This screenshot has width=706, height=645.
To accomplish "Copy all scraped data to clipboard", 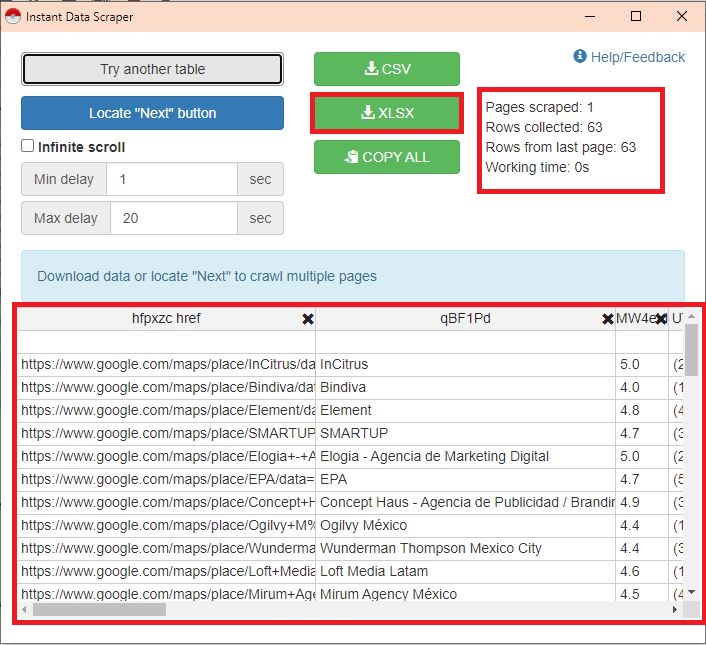I will (387, 157).
